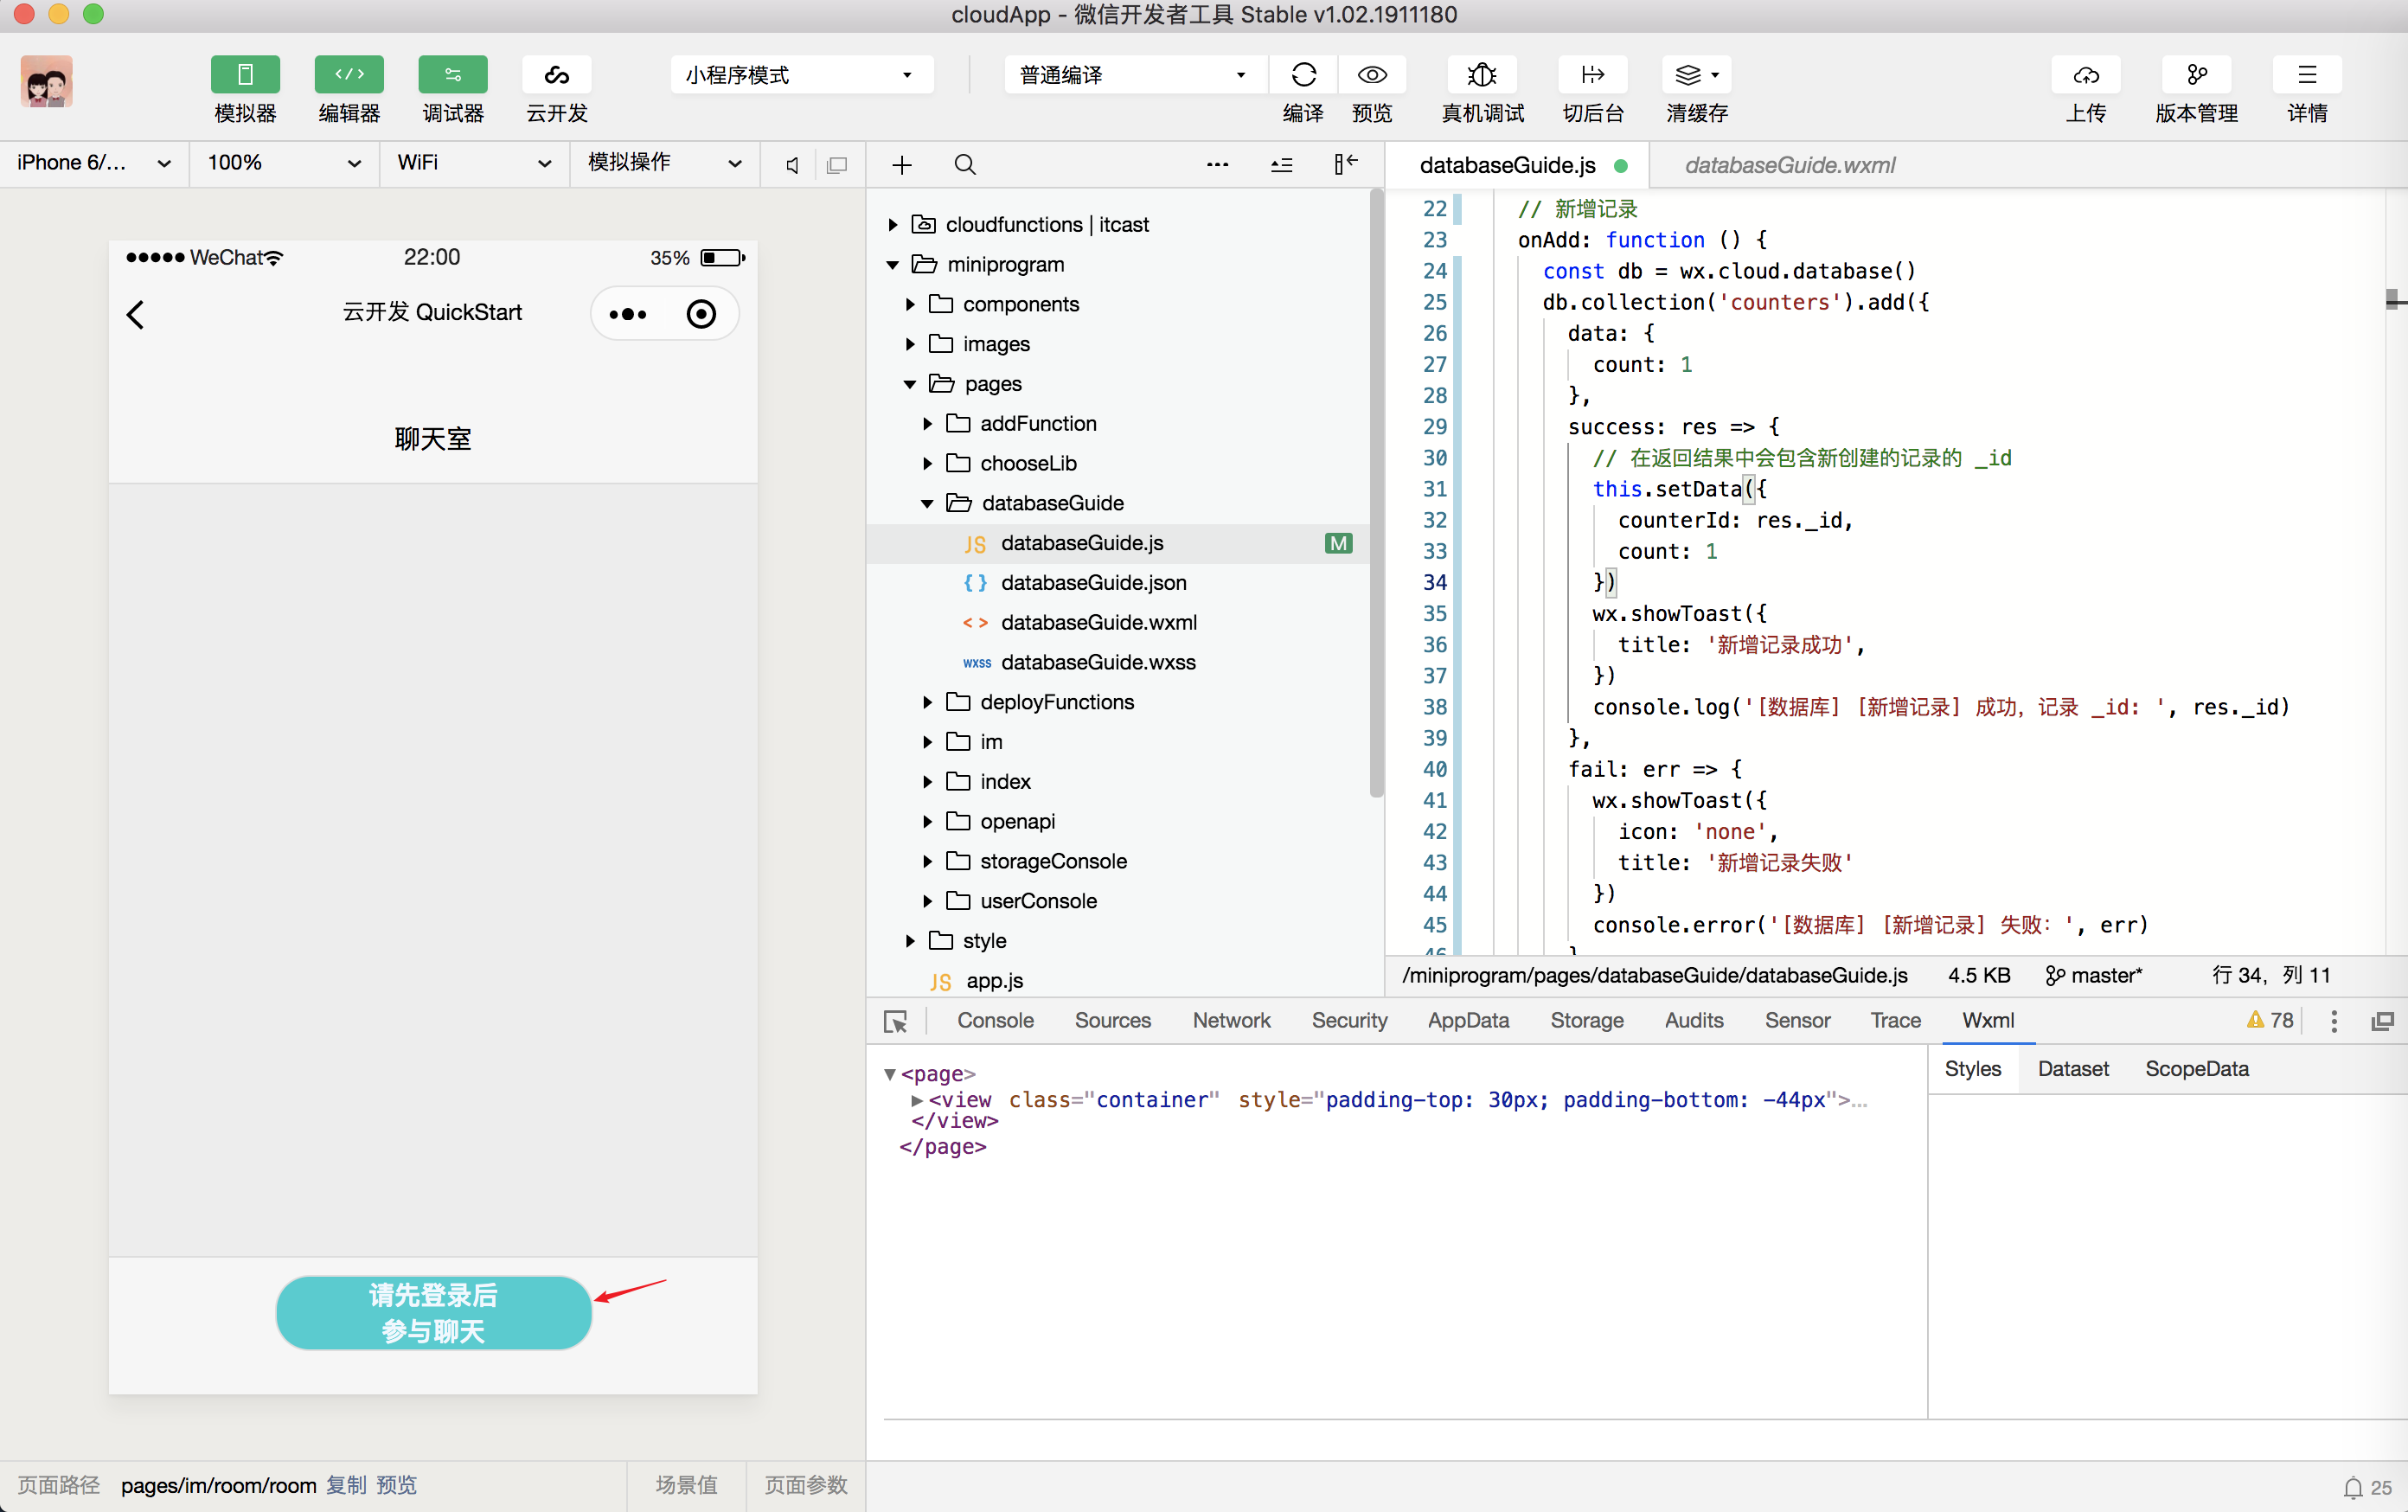The width and height of the screenshot is (2408, 1512).
Task: Open the Sources tab
Action: pyautogui.click(x=1112, y=1020)
